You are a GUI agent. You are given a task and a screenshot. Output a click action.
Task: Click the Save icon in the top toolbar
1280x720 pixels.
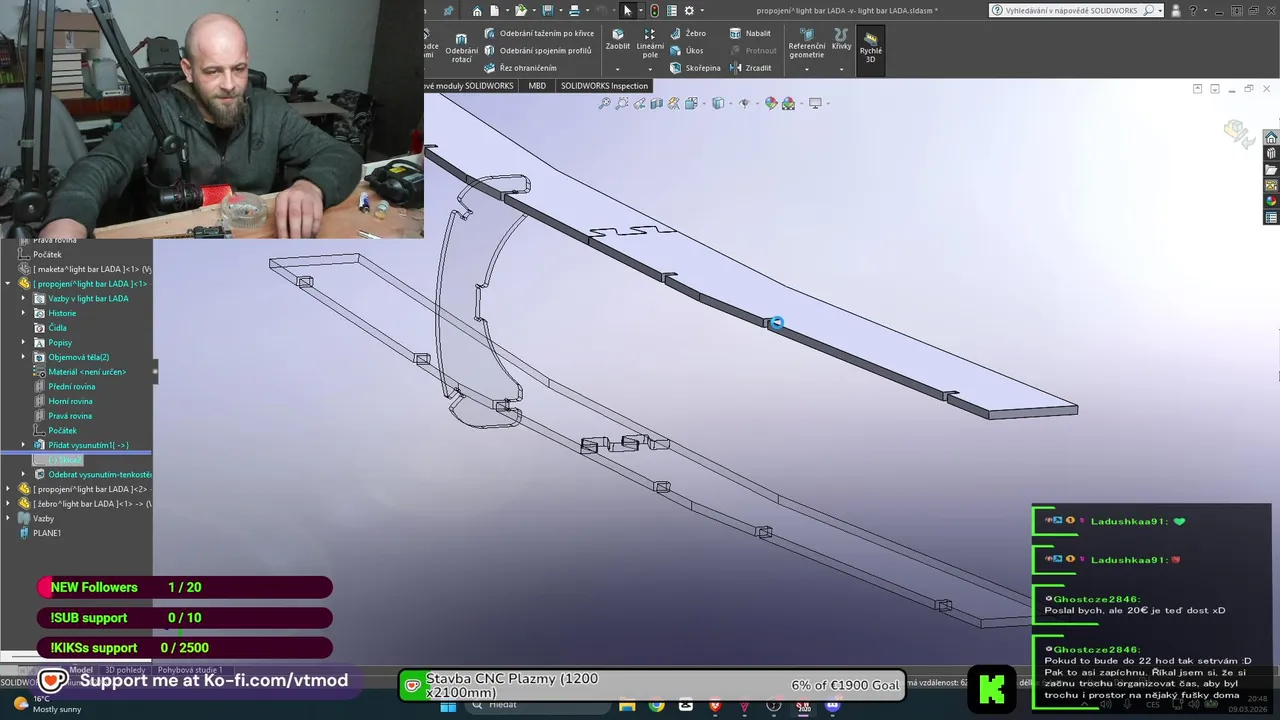pos(548,11)
